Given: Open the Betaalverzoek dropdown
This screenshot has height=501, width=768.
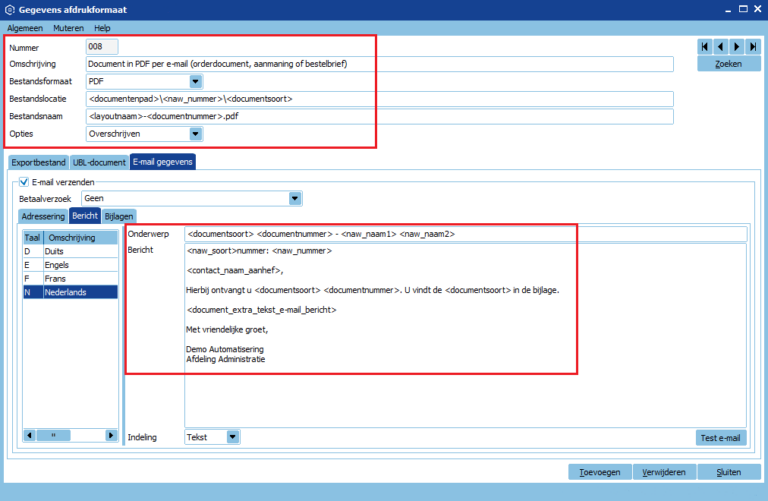Looking at the screenshot, I should [x=295, y=198].
